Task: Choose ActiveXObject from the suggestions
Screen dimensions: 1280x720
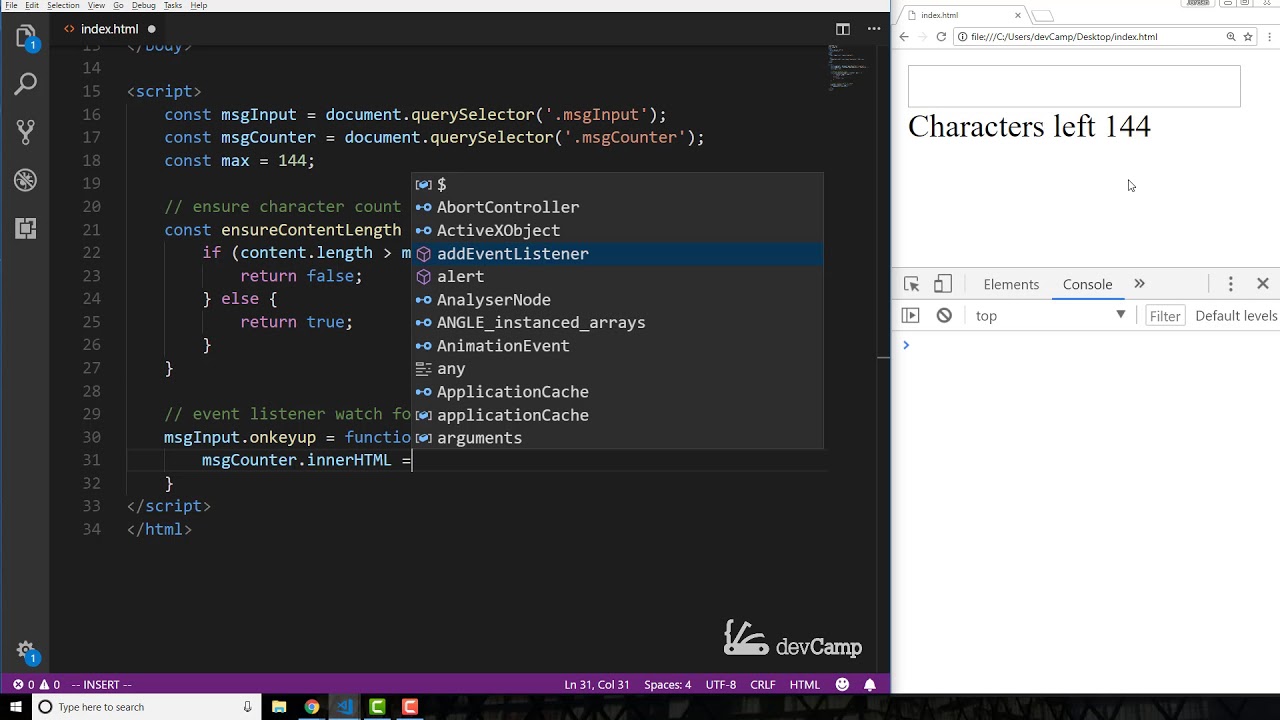Action: [x=619, y=231]
